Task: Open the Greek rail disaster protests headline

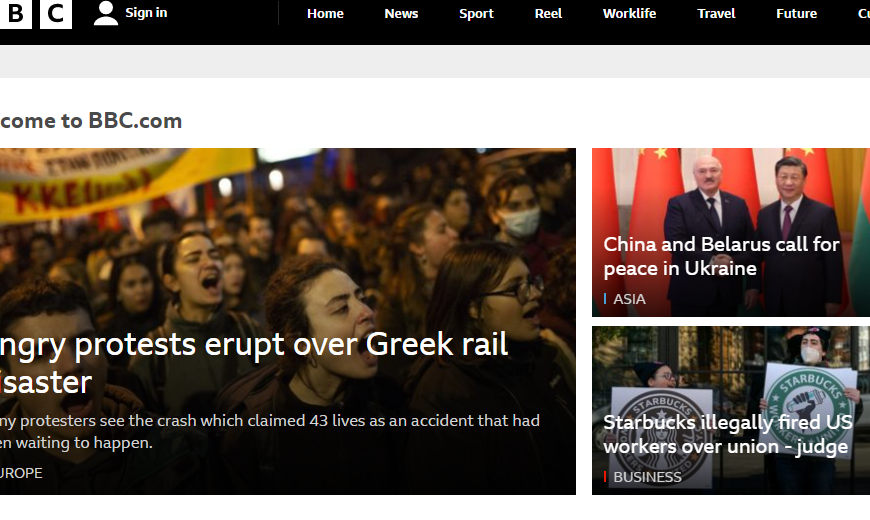Action: click(254, 363)
